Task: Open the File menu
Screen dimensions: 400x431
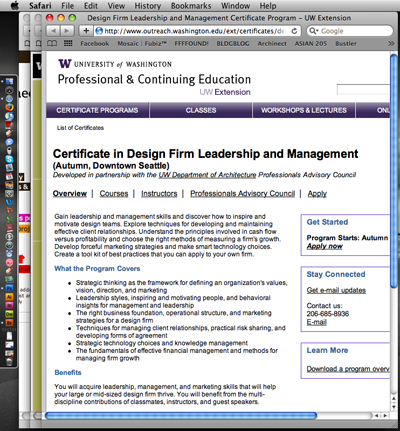Action: 68,6
